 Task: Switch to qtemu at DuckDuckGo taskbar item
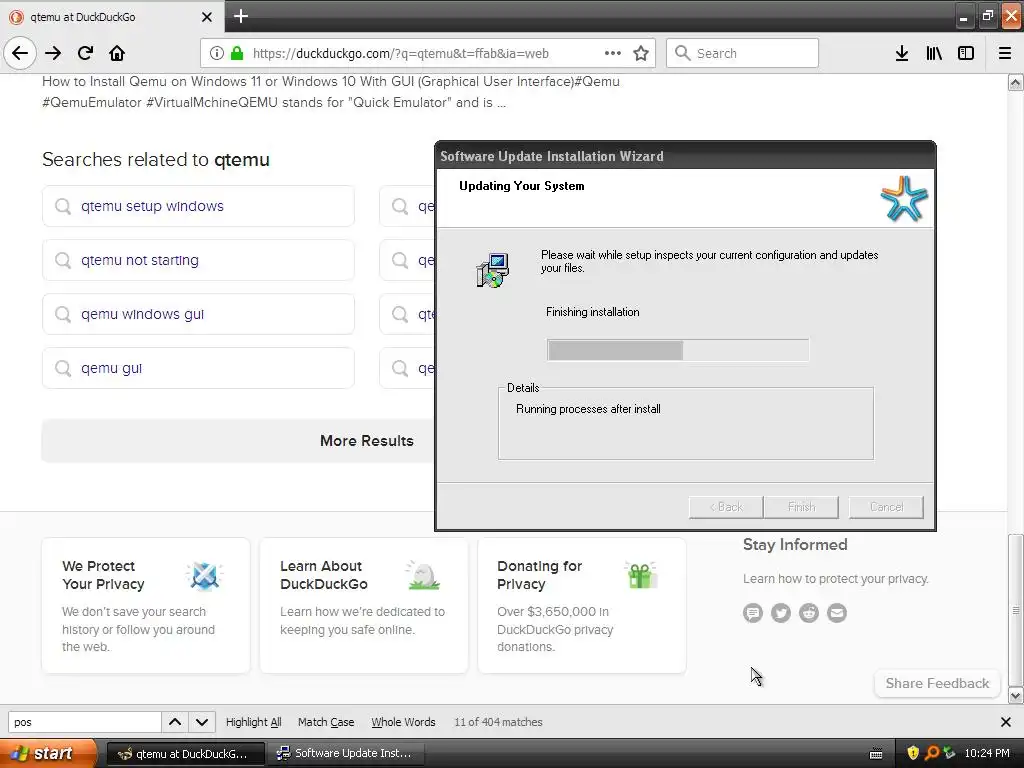click(185, 754)
